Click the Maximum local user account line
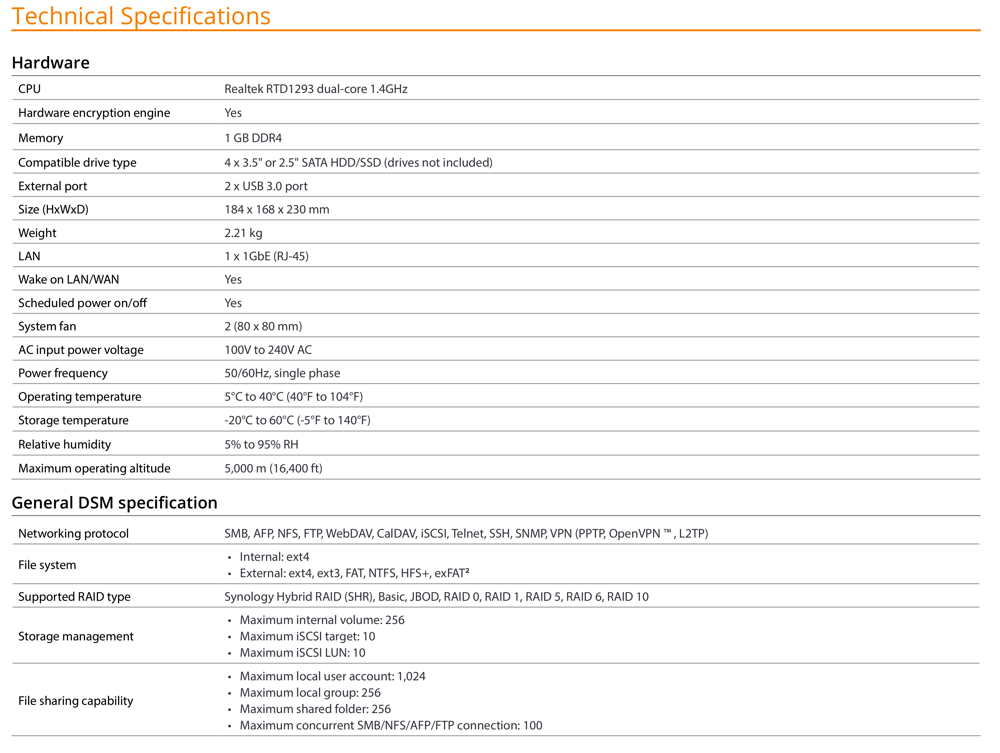This screenshot has height=753, width=1000. [332, 676]
